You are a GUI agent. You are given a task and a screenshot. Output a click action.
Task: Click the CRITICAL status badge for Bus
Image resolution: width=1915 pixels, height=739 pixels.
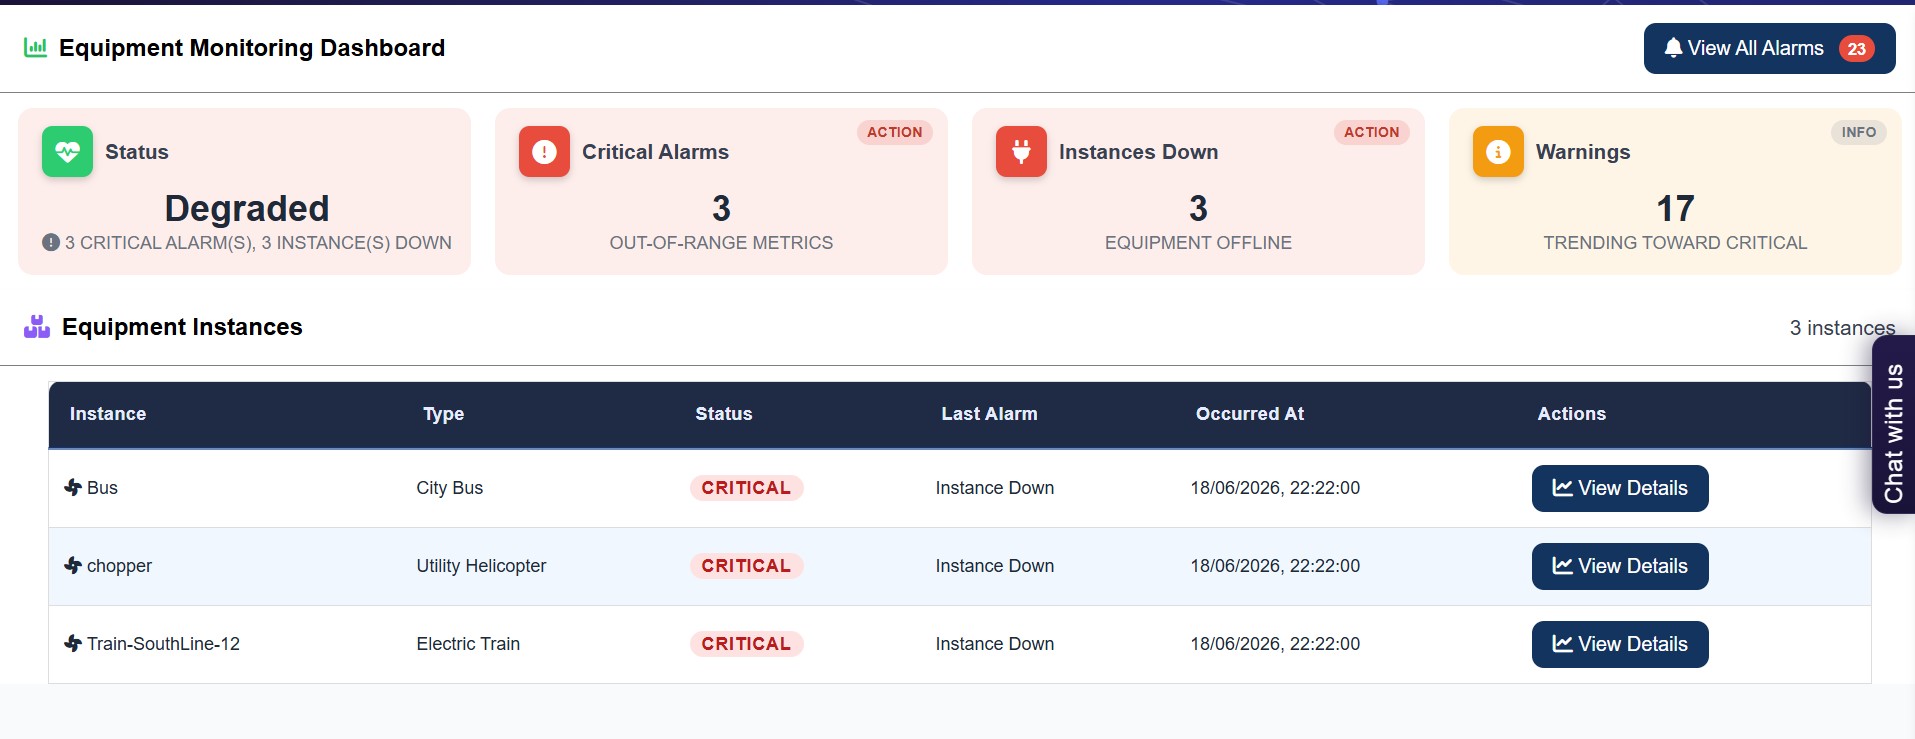click(746, 488)
